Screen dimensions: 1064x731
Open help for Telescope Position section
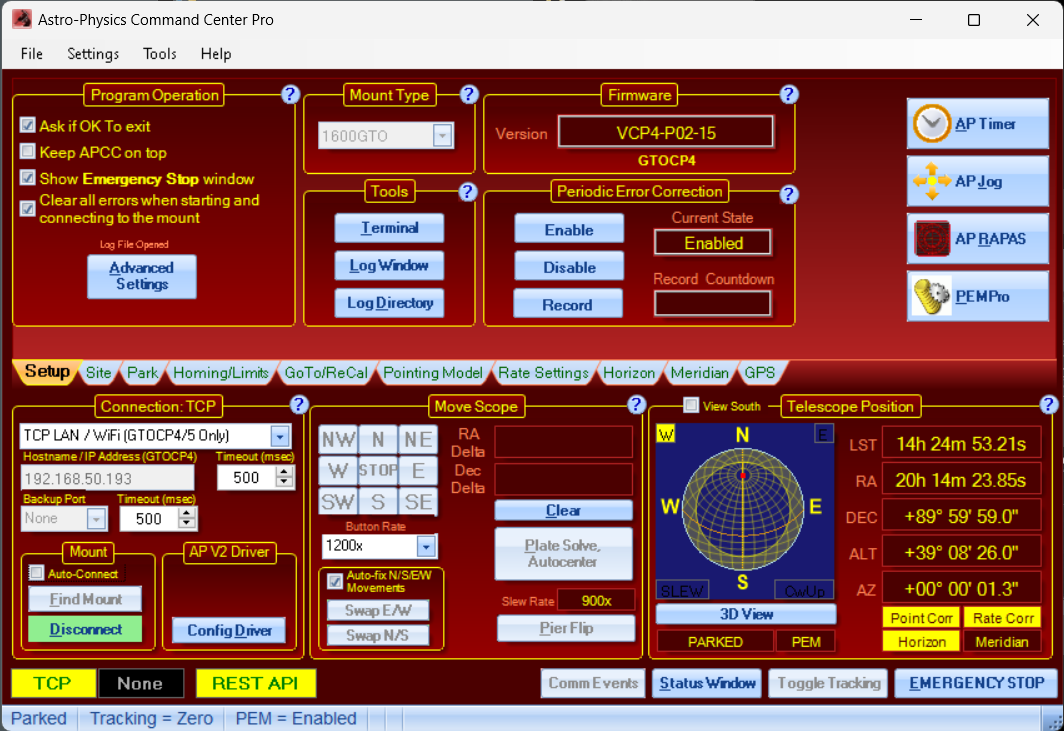click(x=1048, y=405)
